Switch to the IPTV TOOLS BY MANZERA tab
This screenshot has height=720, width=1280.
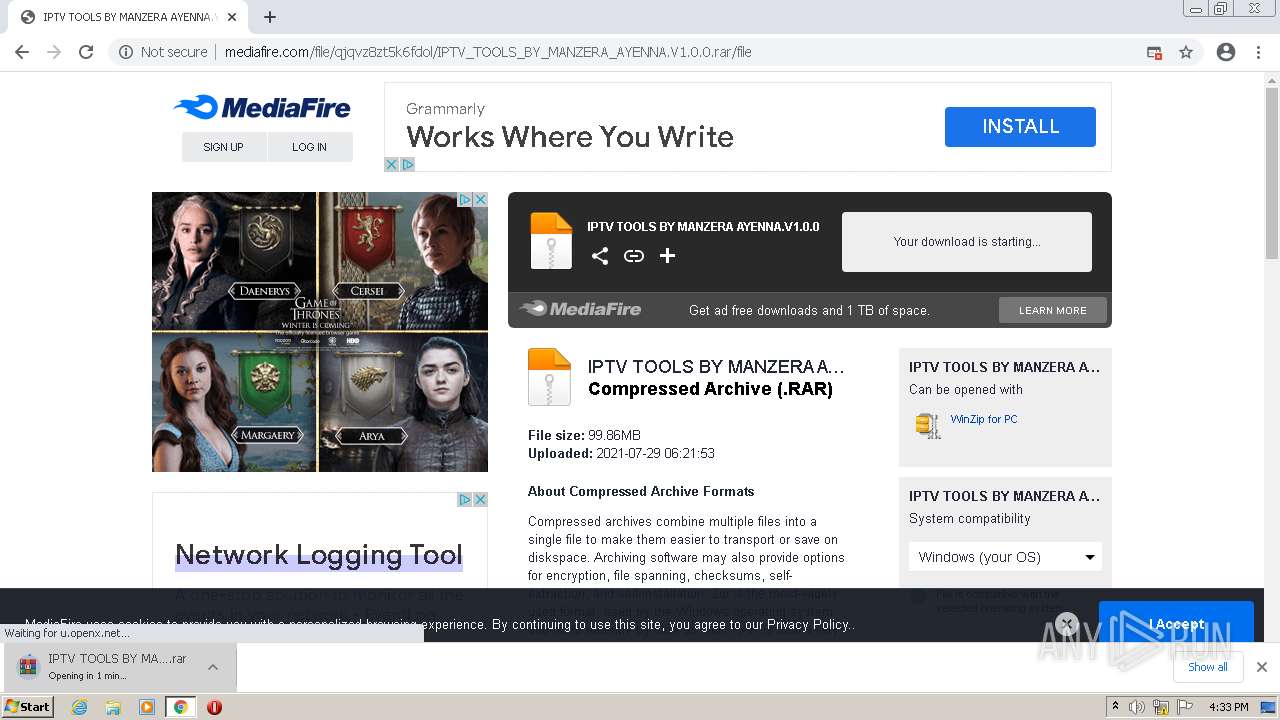127,17
